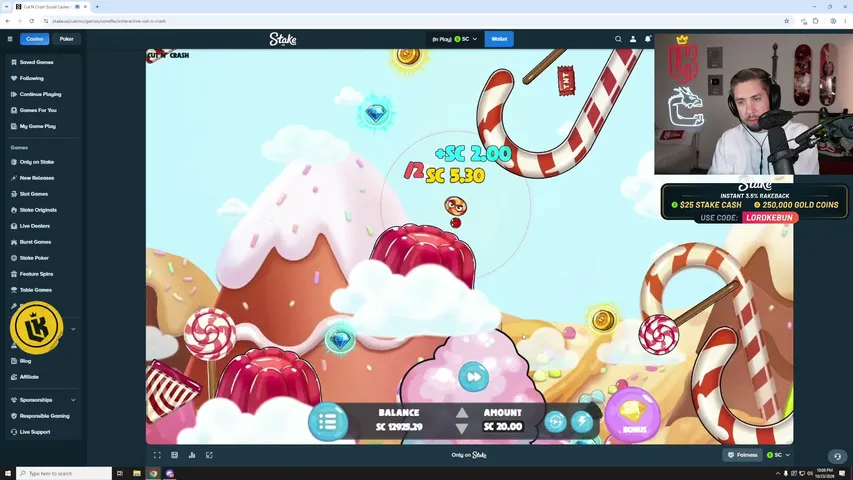The image size is (853, 480).
Task: Expand the SC currency dropdown below game
Action: (778, 455)
